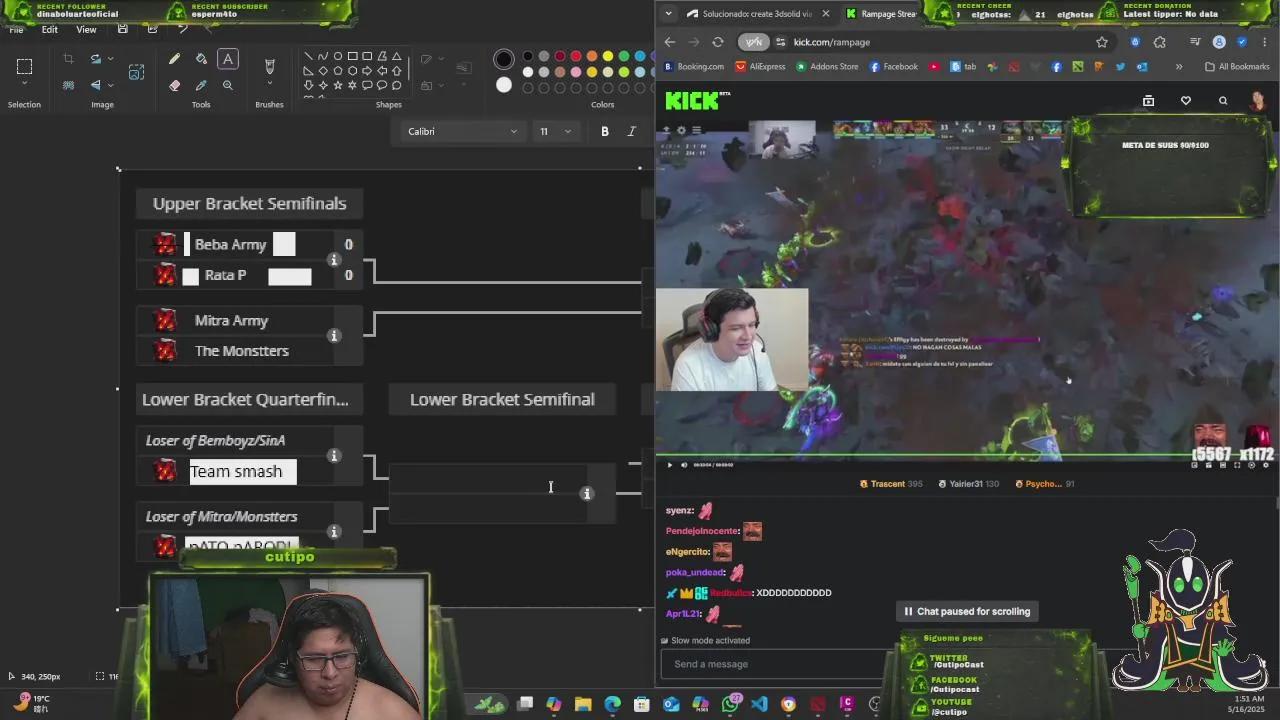Select the Text tool in Paint
Viewport: 1280px width, 720px height.
click(228, 59)
